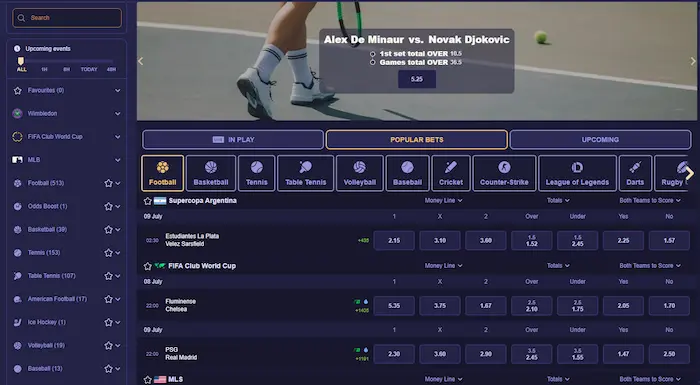Open Supercopa Argentina Money Line dropdown
The image size is (700, 385).
(x=443, y=201)
